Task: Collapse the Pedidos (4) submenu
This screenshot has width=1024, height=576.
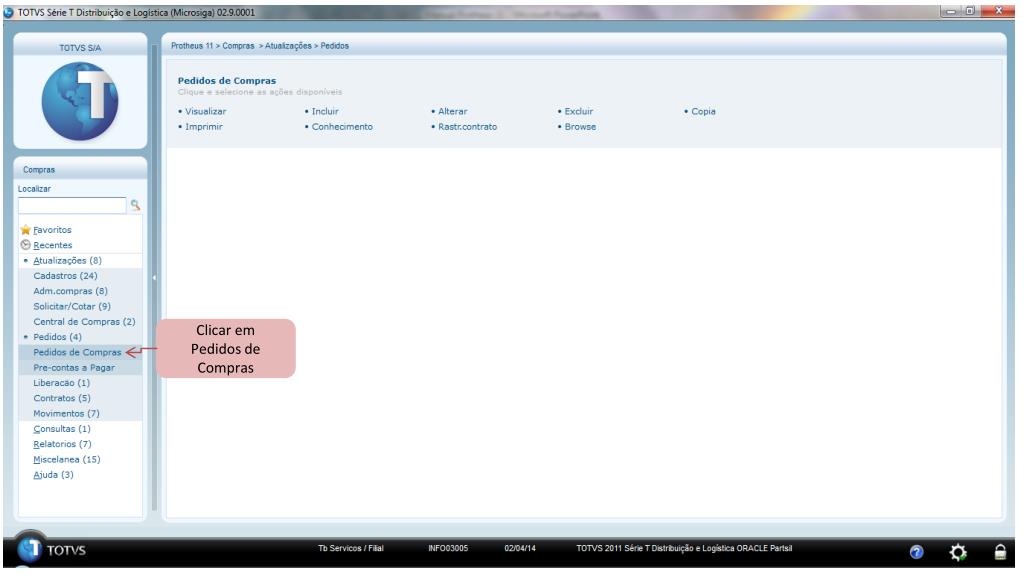Action: point(57,337)
